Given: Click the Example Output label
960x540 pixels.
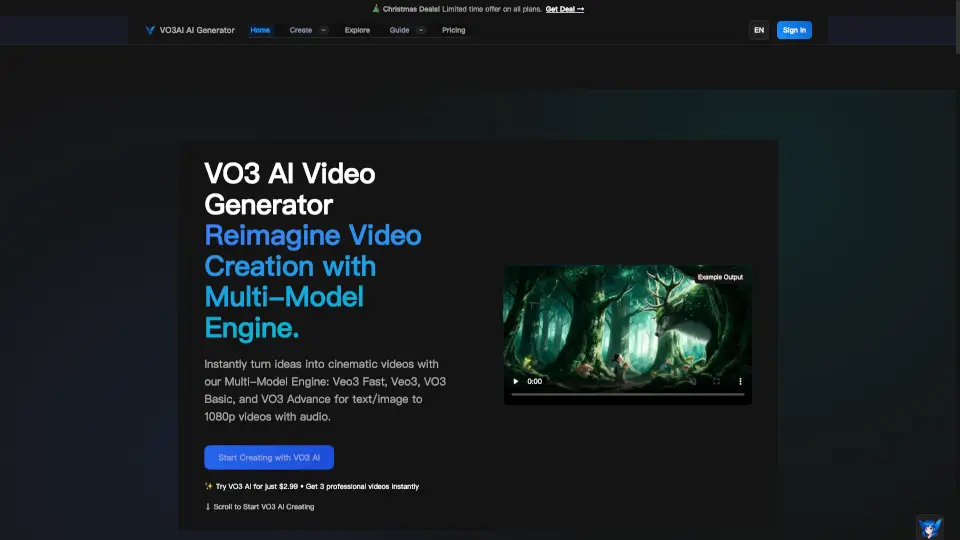Looking at the screenshot, I should pos(720,277).
